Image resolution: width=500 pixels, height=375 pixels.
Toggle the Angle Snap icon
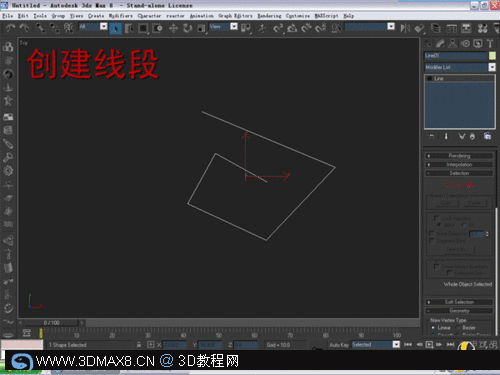click(x=292, y=28)
